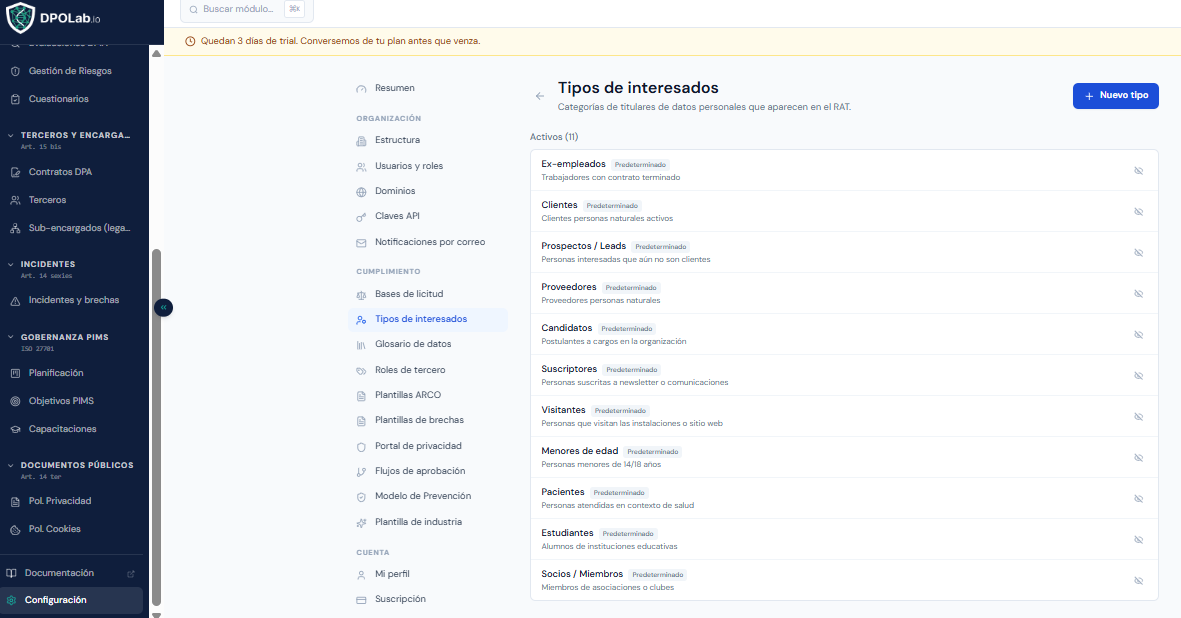Open Modelo de Prevención settings

point(428,496)
